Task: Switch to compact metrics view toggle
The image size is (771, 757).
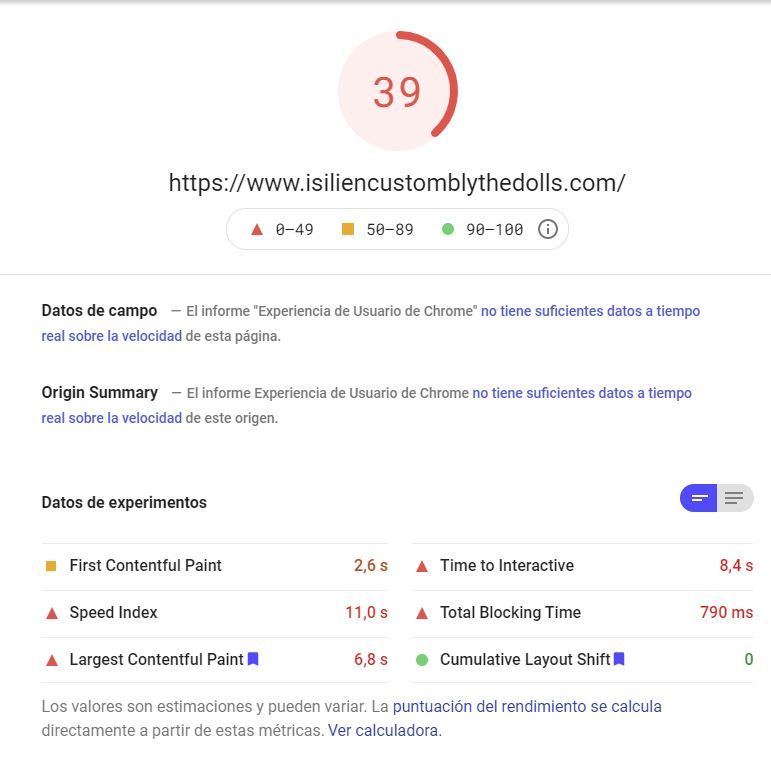Action: 698,498
